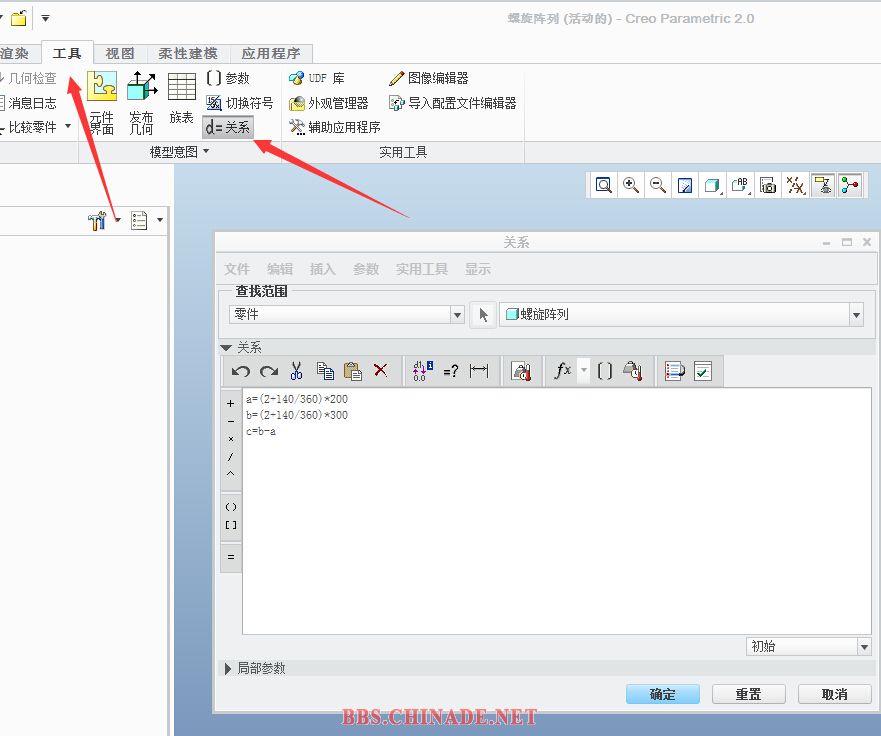Click the select-object pointer button
Viewport: 881px width, 736px height.
[x=483, y=315]
